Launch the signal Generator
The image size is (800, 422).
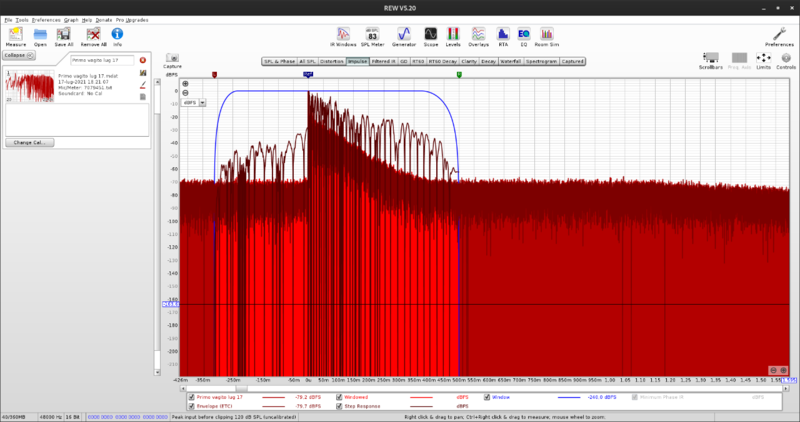point(404,35)
